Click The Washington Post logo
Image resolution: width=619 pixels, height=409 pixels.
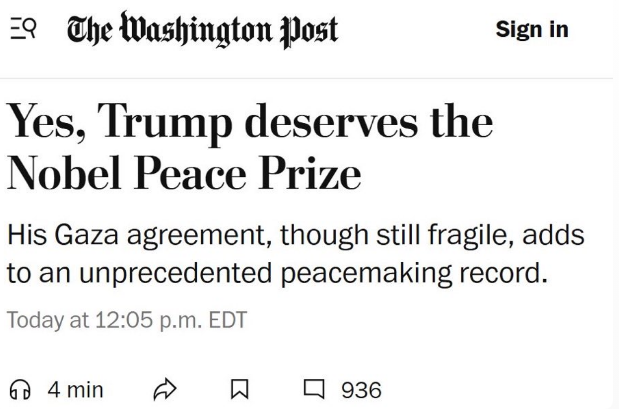201,30
